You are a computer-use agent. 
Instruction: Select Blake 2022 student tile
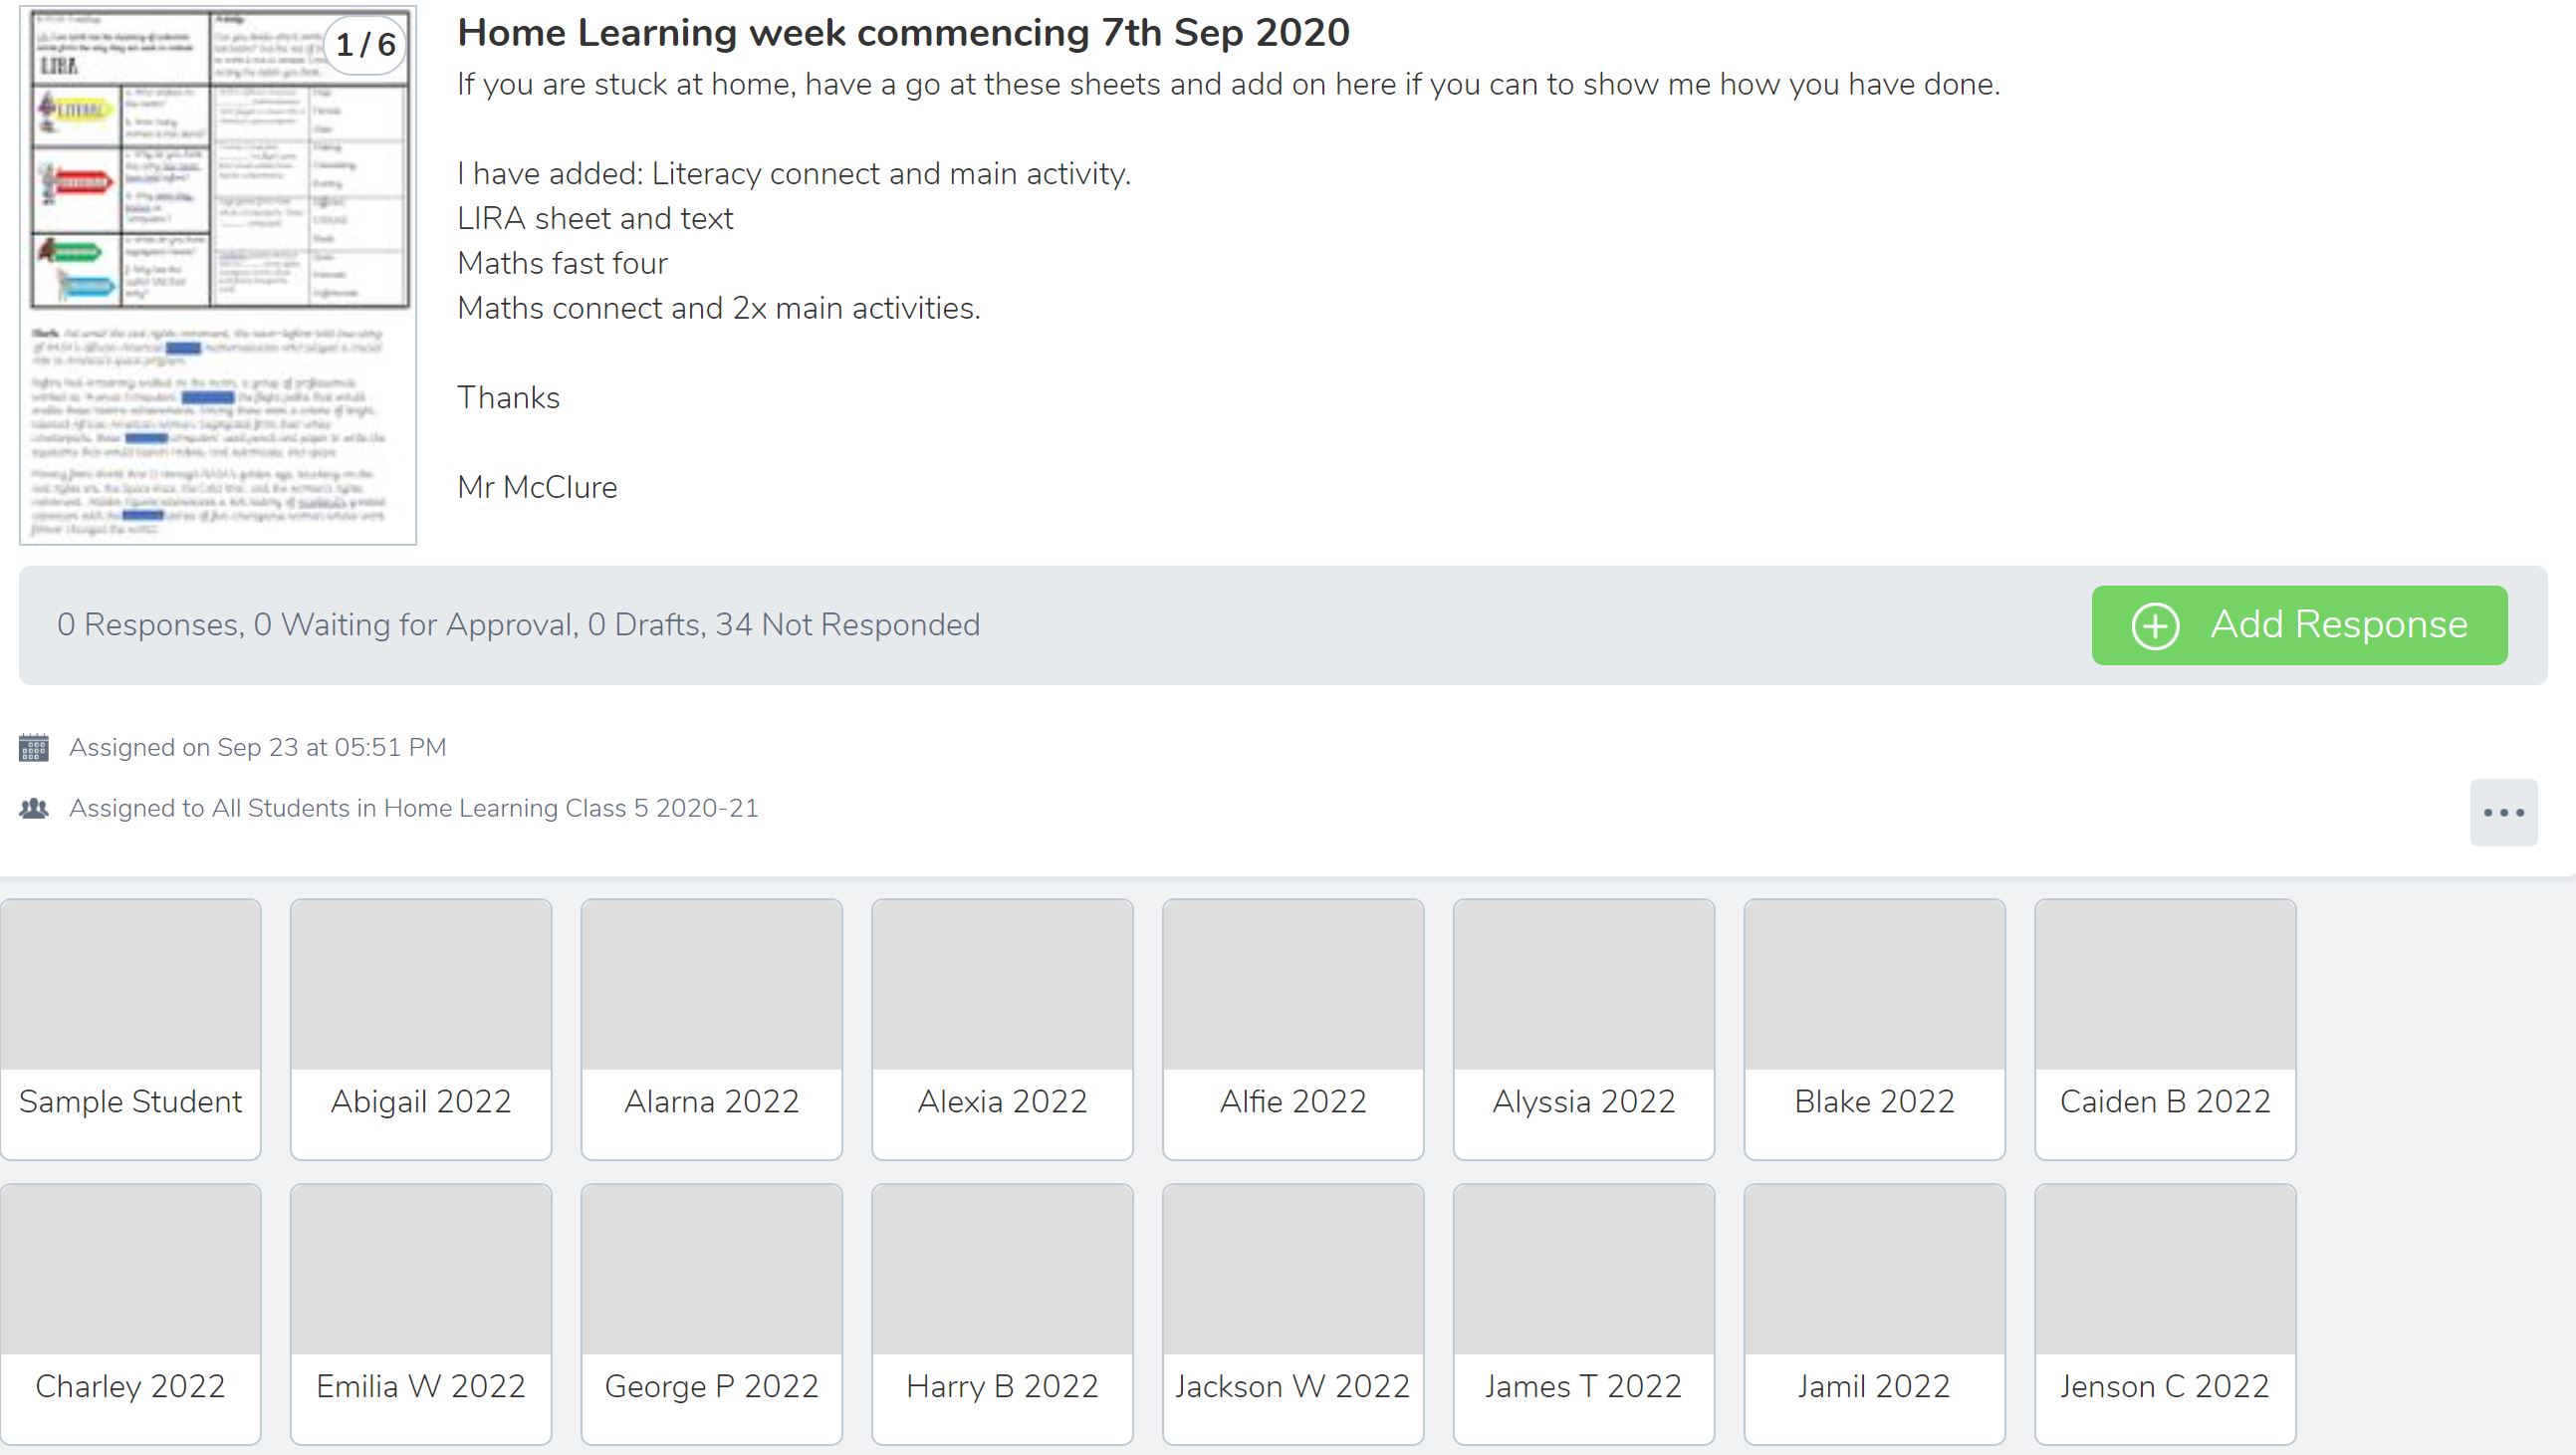click(x=1874, y=1028)
